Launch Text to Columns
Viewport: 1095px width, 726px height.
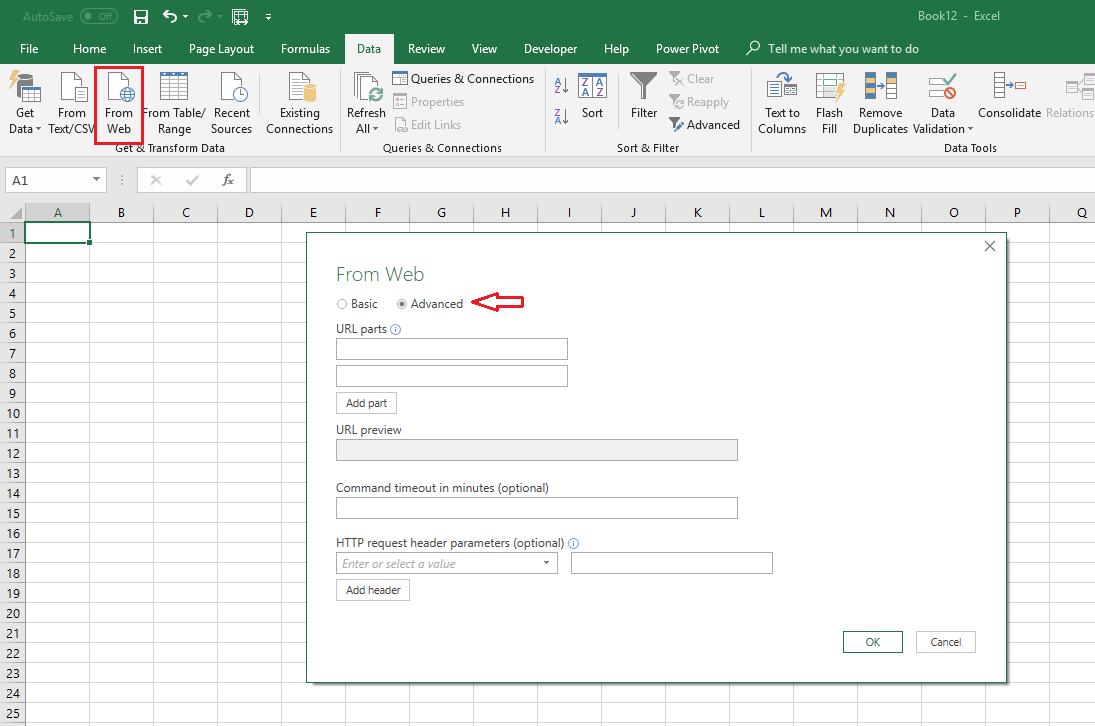tap(782, 90)
